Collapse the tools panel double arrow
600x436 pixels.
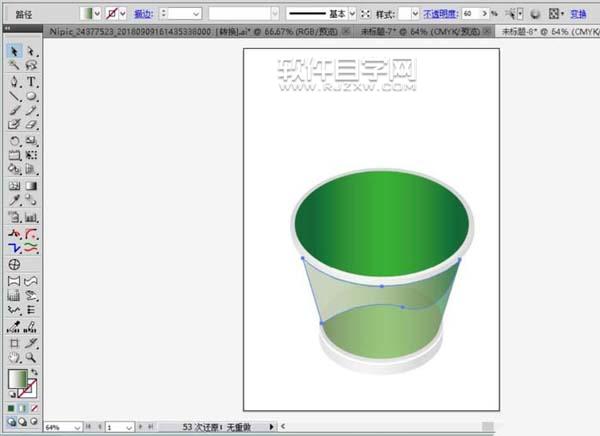[6, 28]
